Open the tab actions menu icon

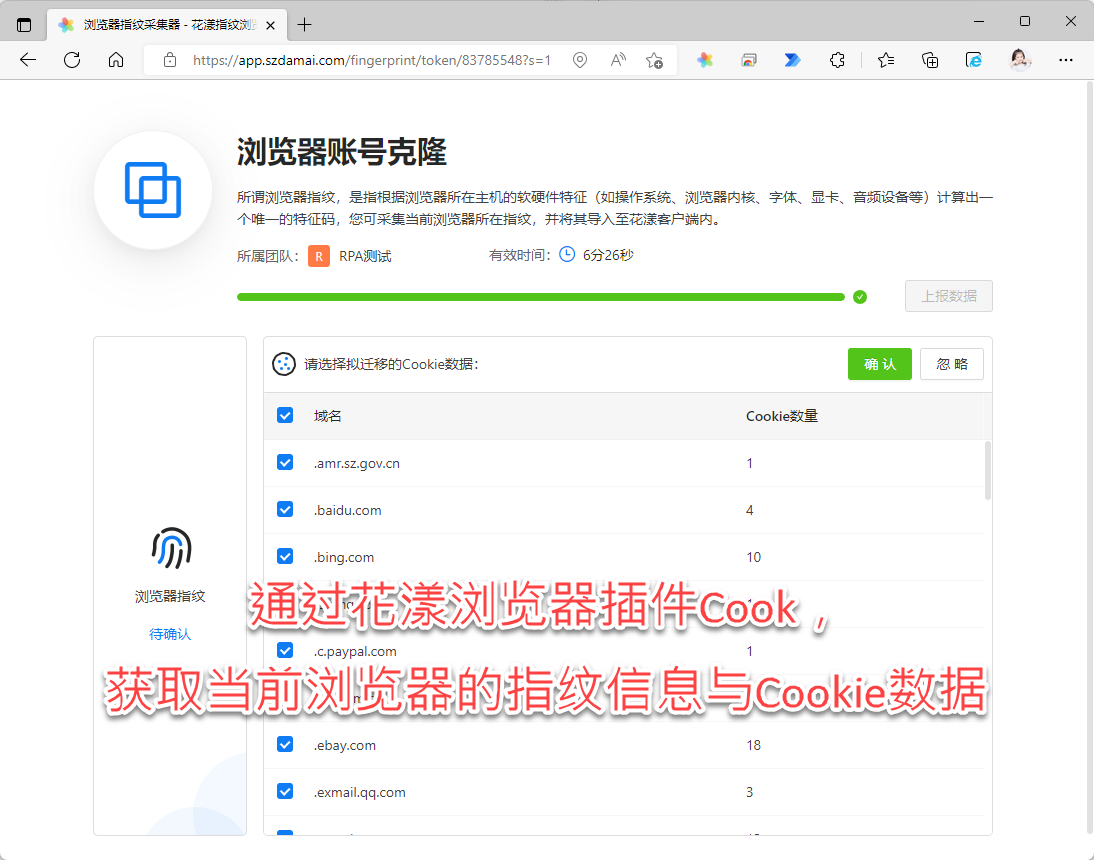tap(24, 25)
